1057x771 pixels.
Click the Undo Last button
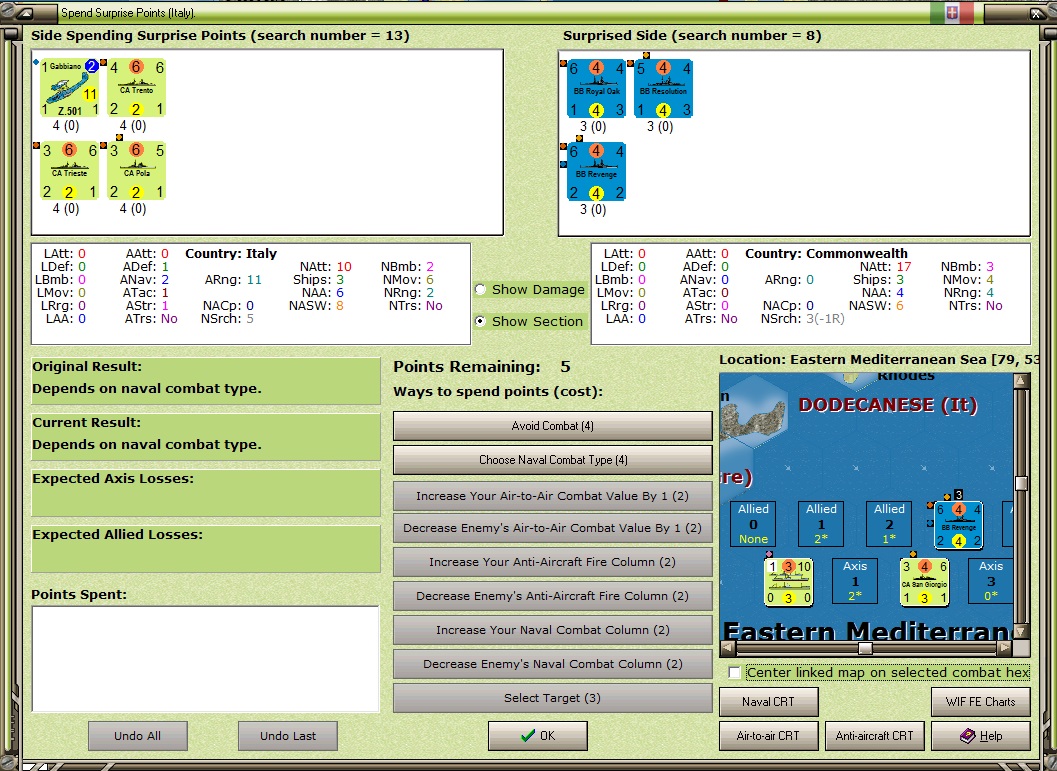[288, 736]
